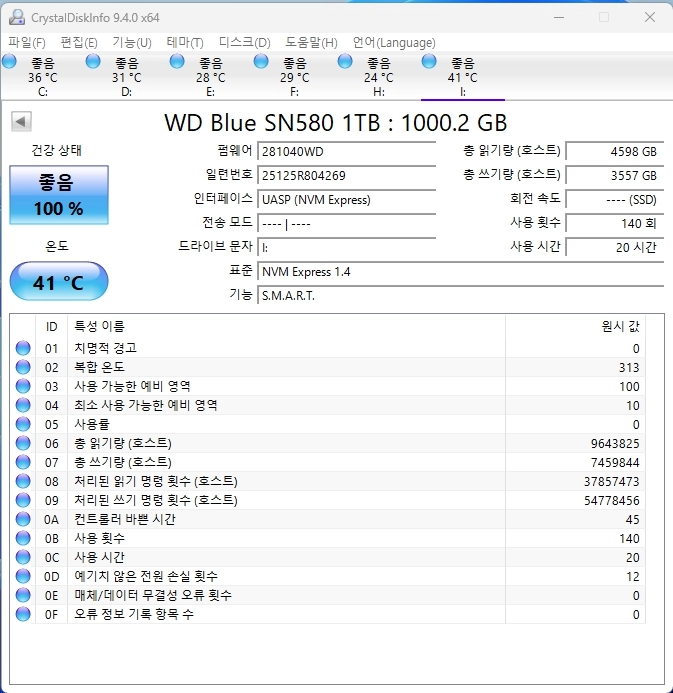Open the 언어(Language) menu
Viewport: 673px width, 693px height.
394,42
